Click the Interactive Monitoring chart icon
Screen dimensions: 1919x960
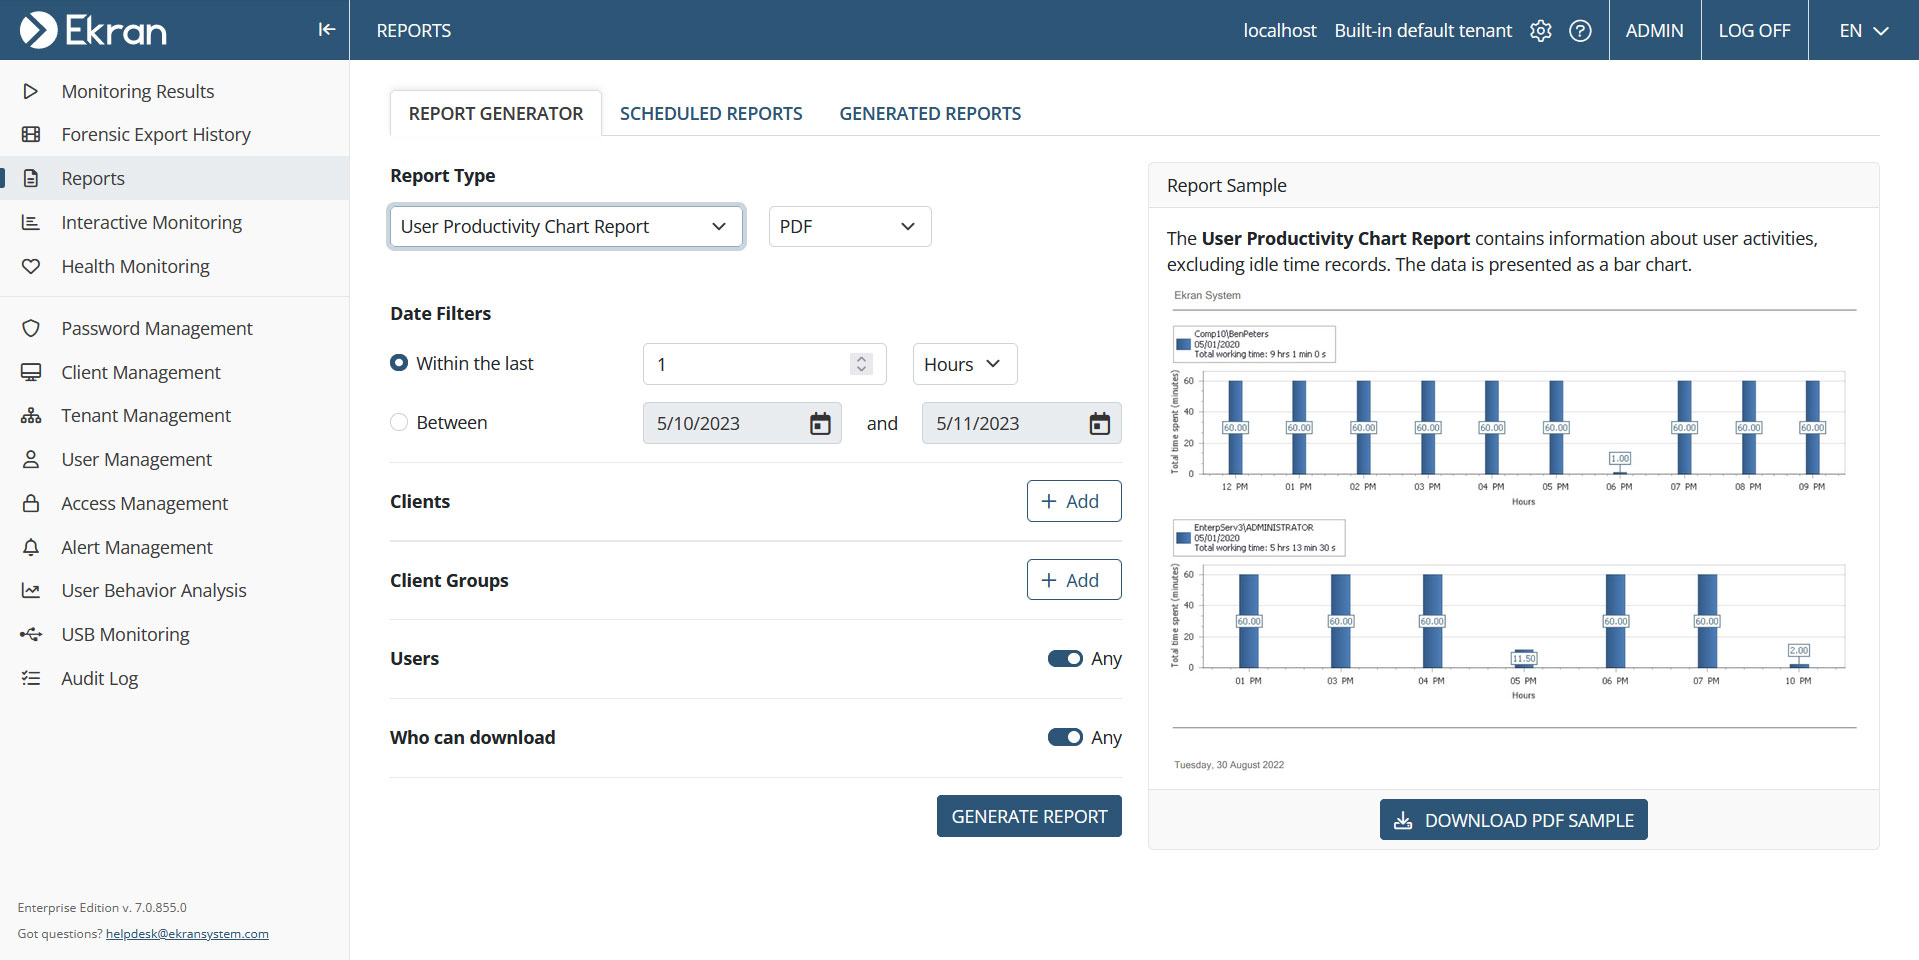pyautogui.click(x=31, y=222)
